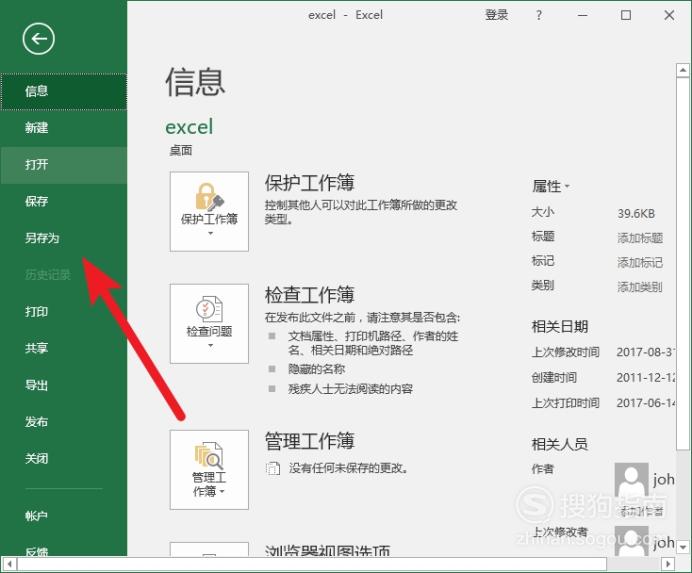Viewport: 692px width, 573px height.
Task: Select the Export (导出) menu item
Action: point(64,385)
